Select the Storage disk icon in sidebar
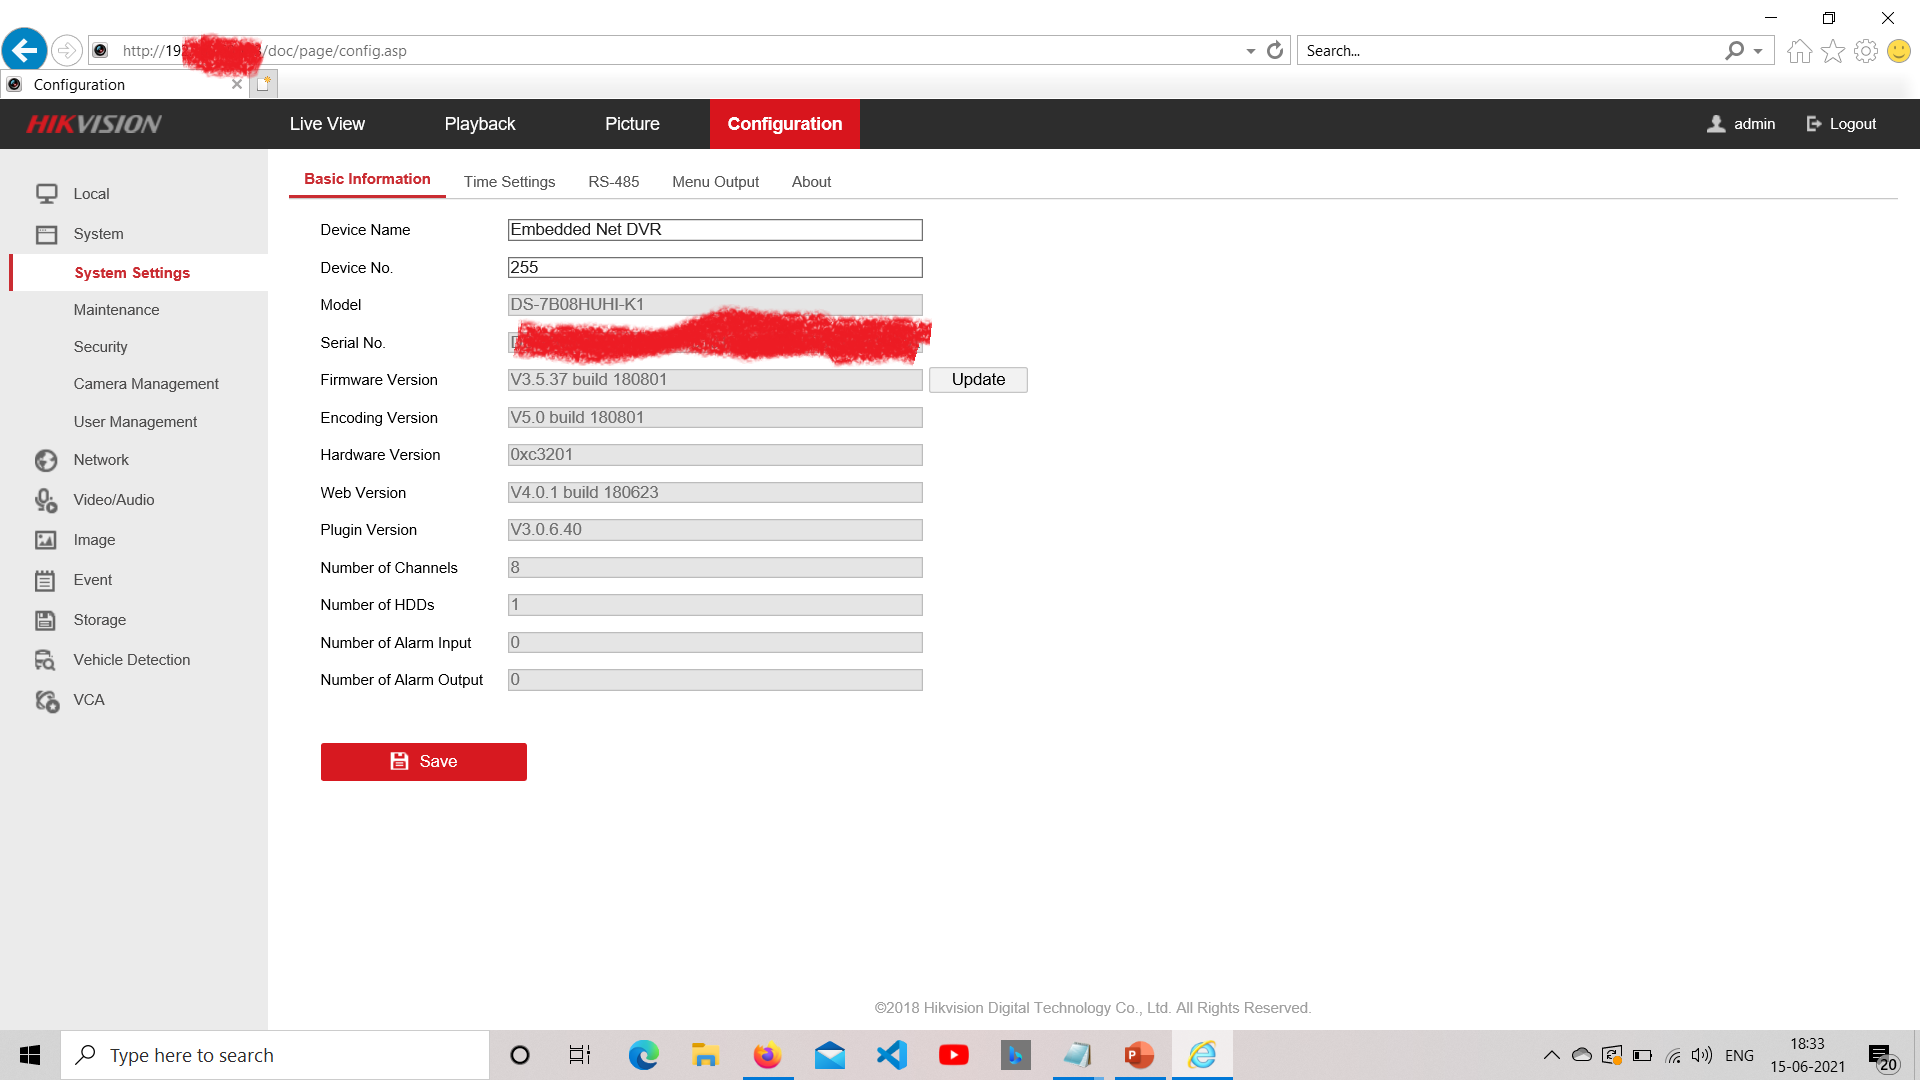 [x=46, y=620]
